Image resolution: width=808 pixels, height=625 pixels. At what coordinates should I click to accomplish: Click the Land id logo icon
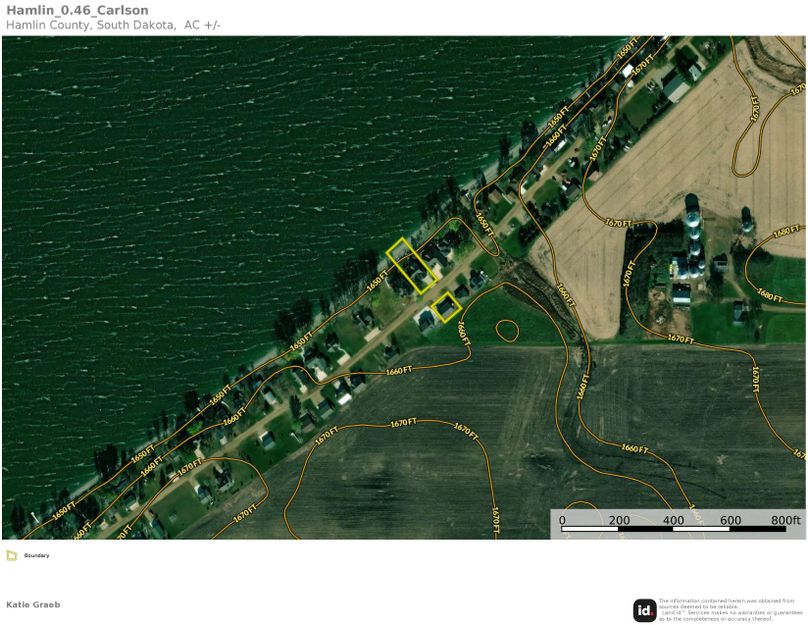(x=645, y=610)
